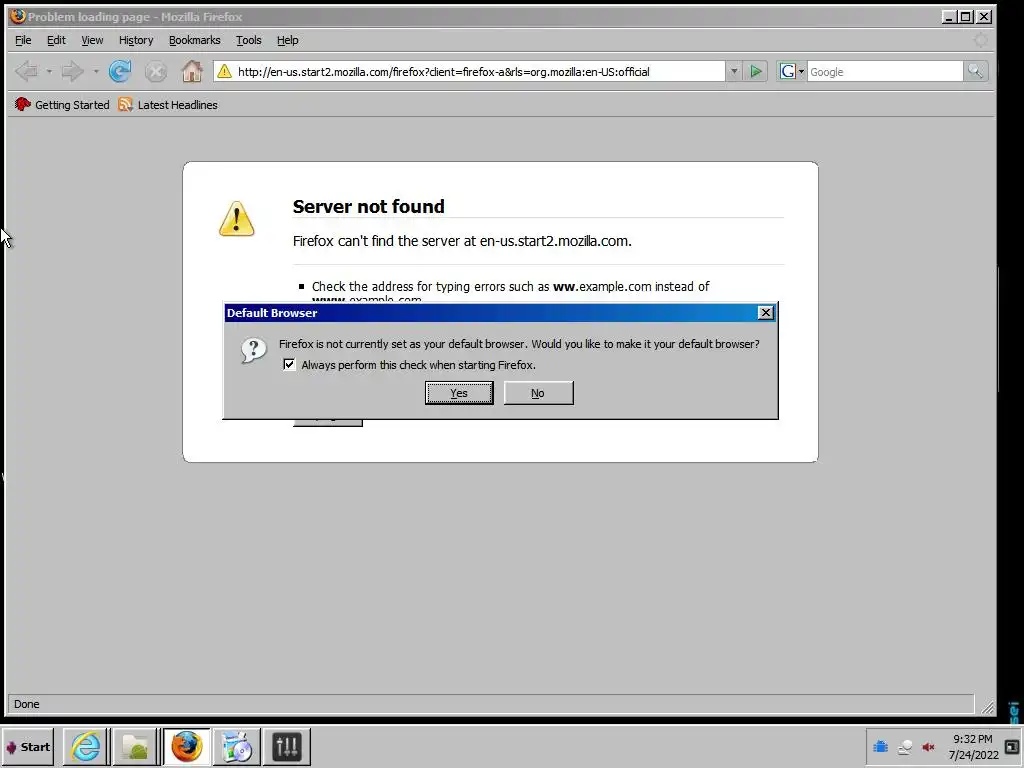Click the show desktop tray button
The image size is (1024, 768).
1012,747
